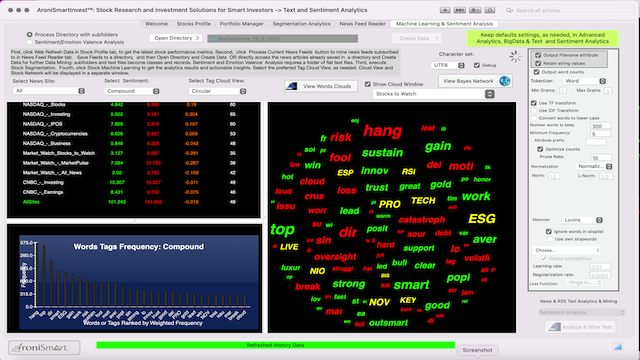Open Stocks to Watch dropdown
The height and width of the screenshot is (360, 640).
point(433,94)
